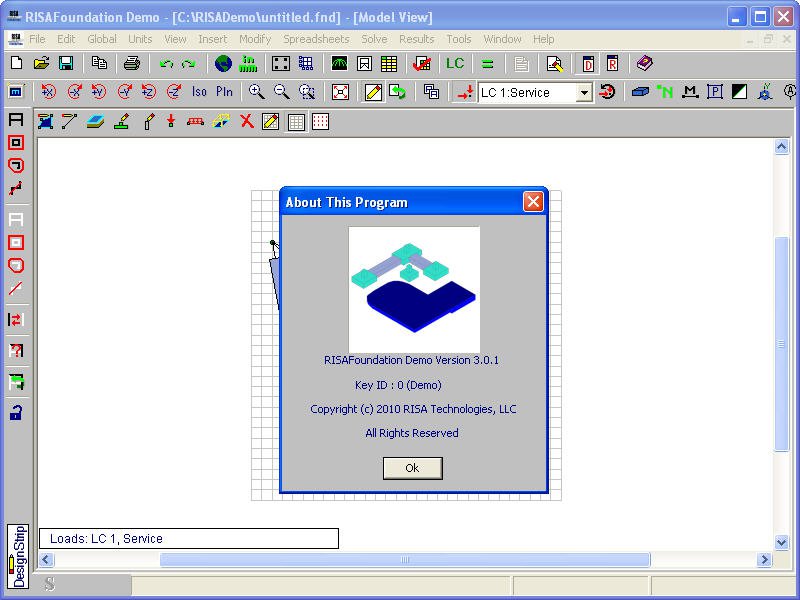The image size is (800, 600).
Task: Toggle the drawing grid display button
Action: click(x=296, y=121)
